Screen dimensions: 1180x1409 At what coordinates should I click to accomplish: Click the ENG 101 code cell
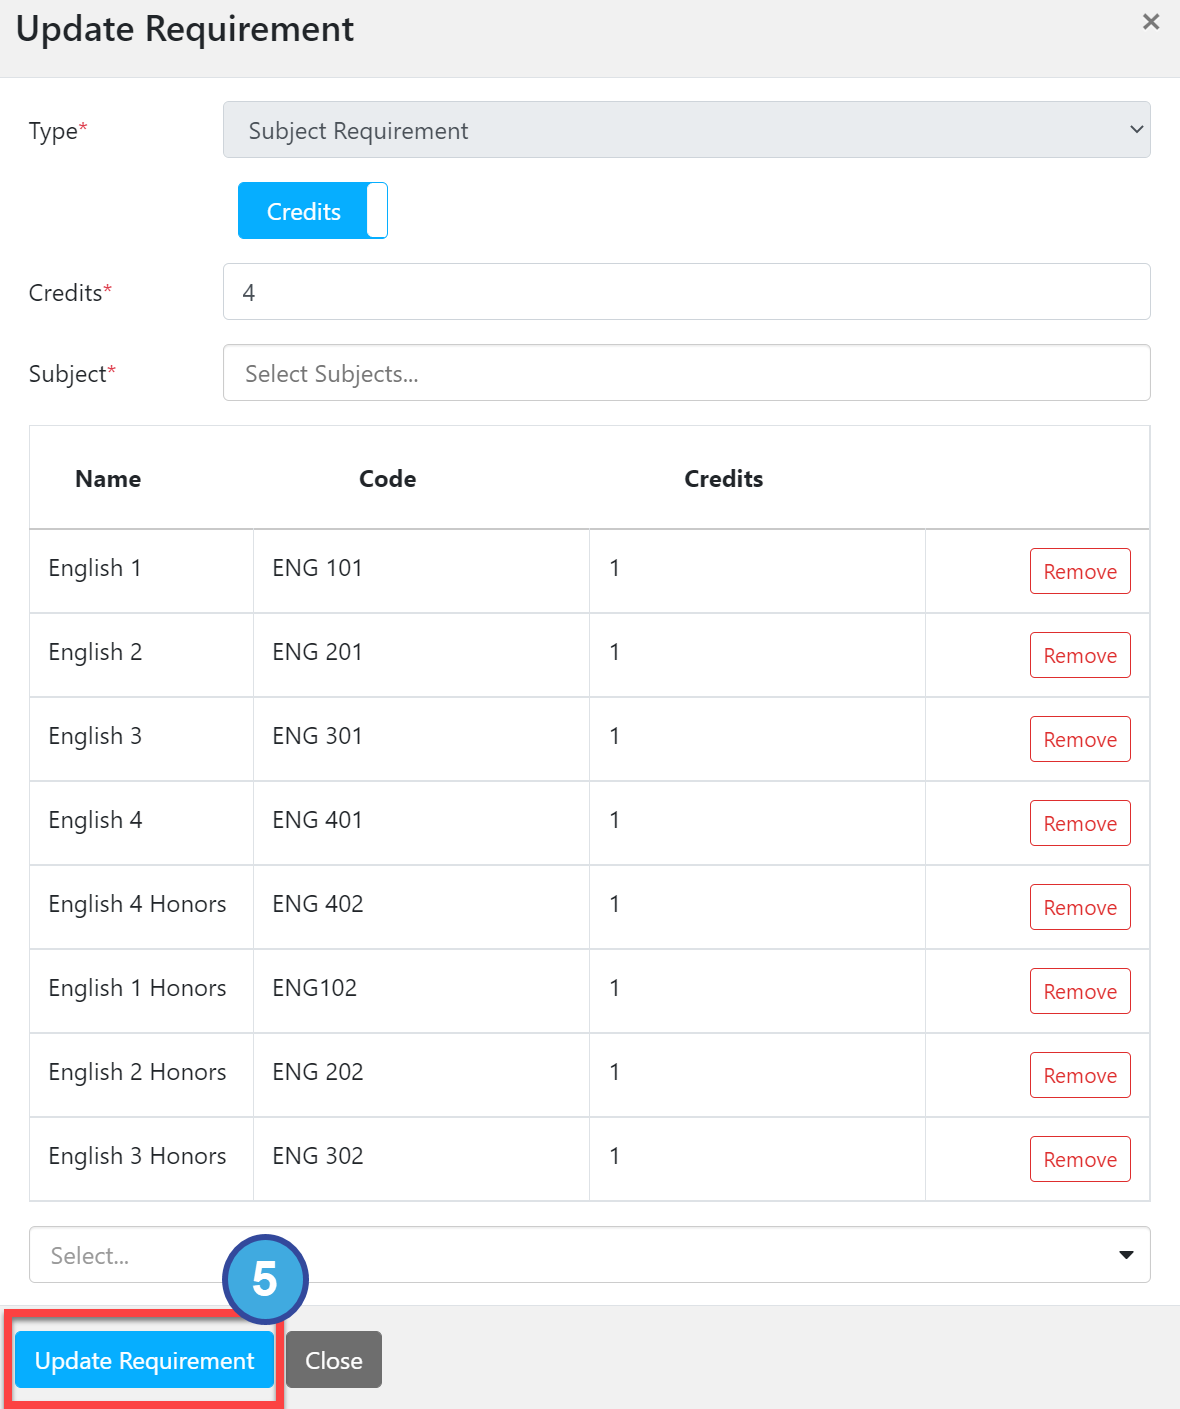click(x=317, y=568)
